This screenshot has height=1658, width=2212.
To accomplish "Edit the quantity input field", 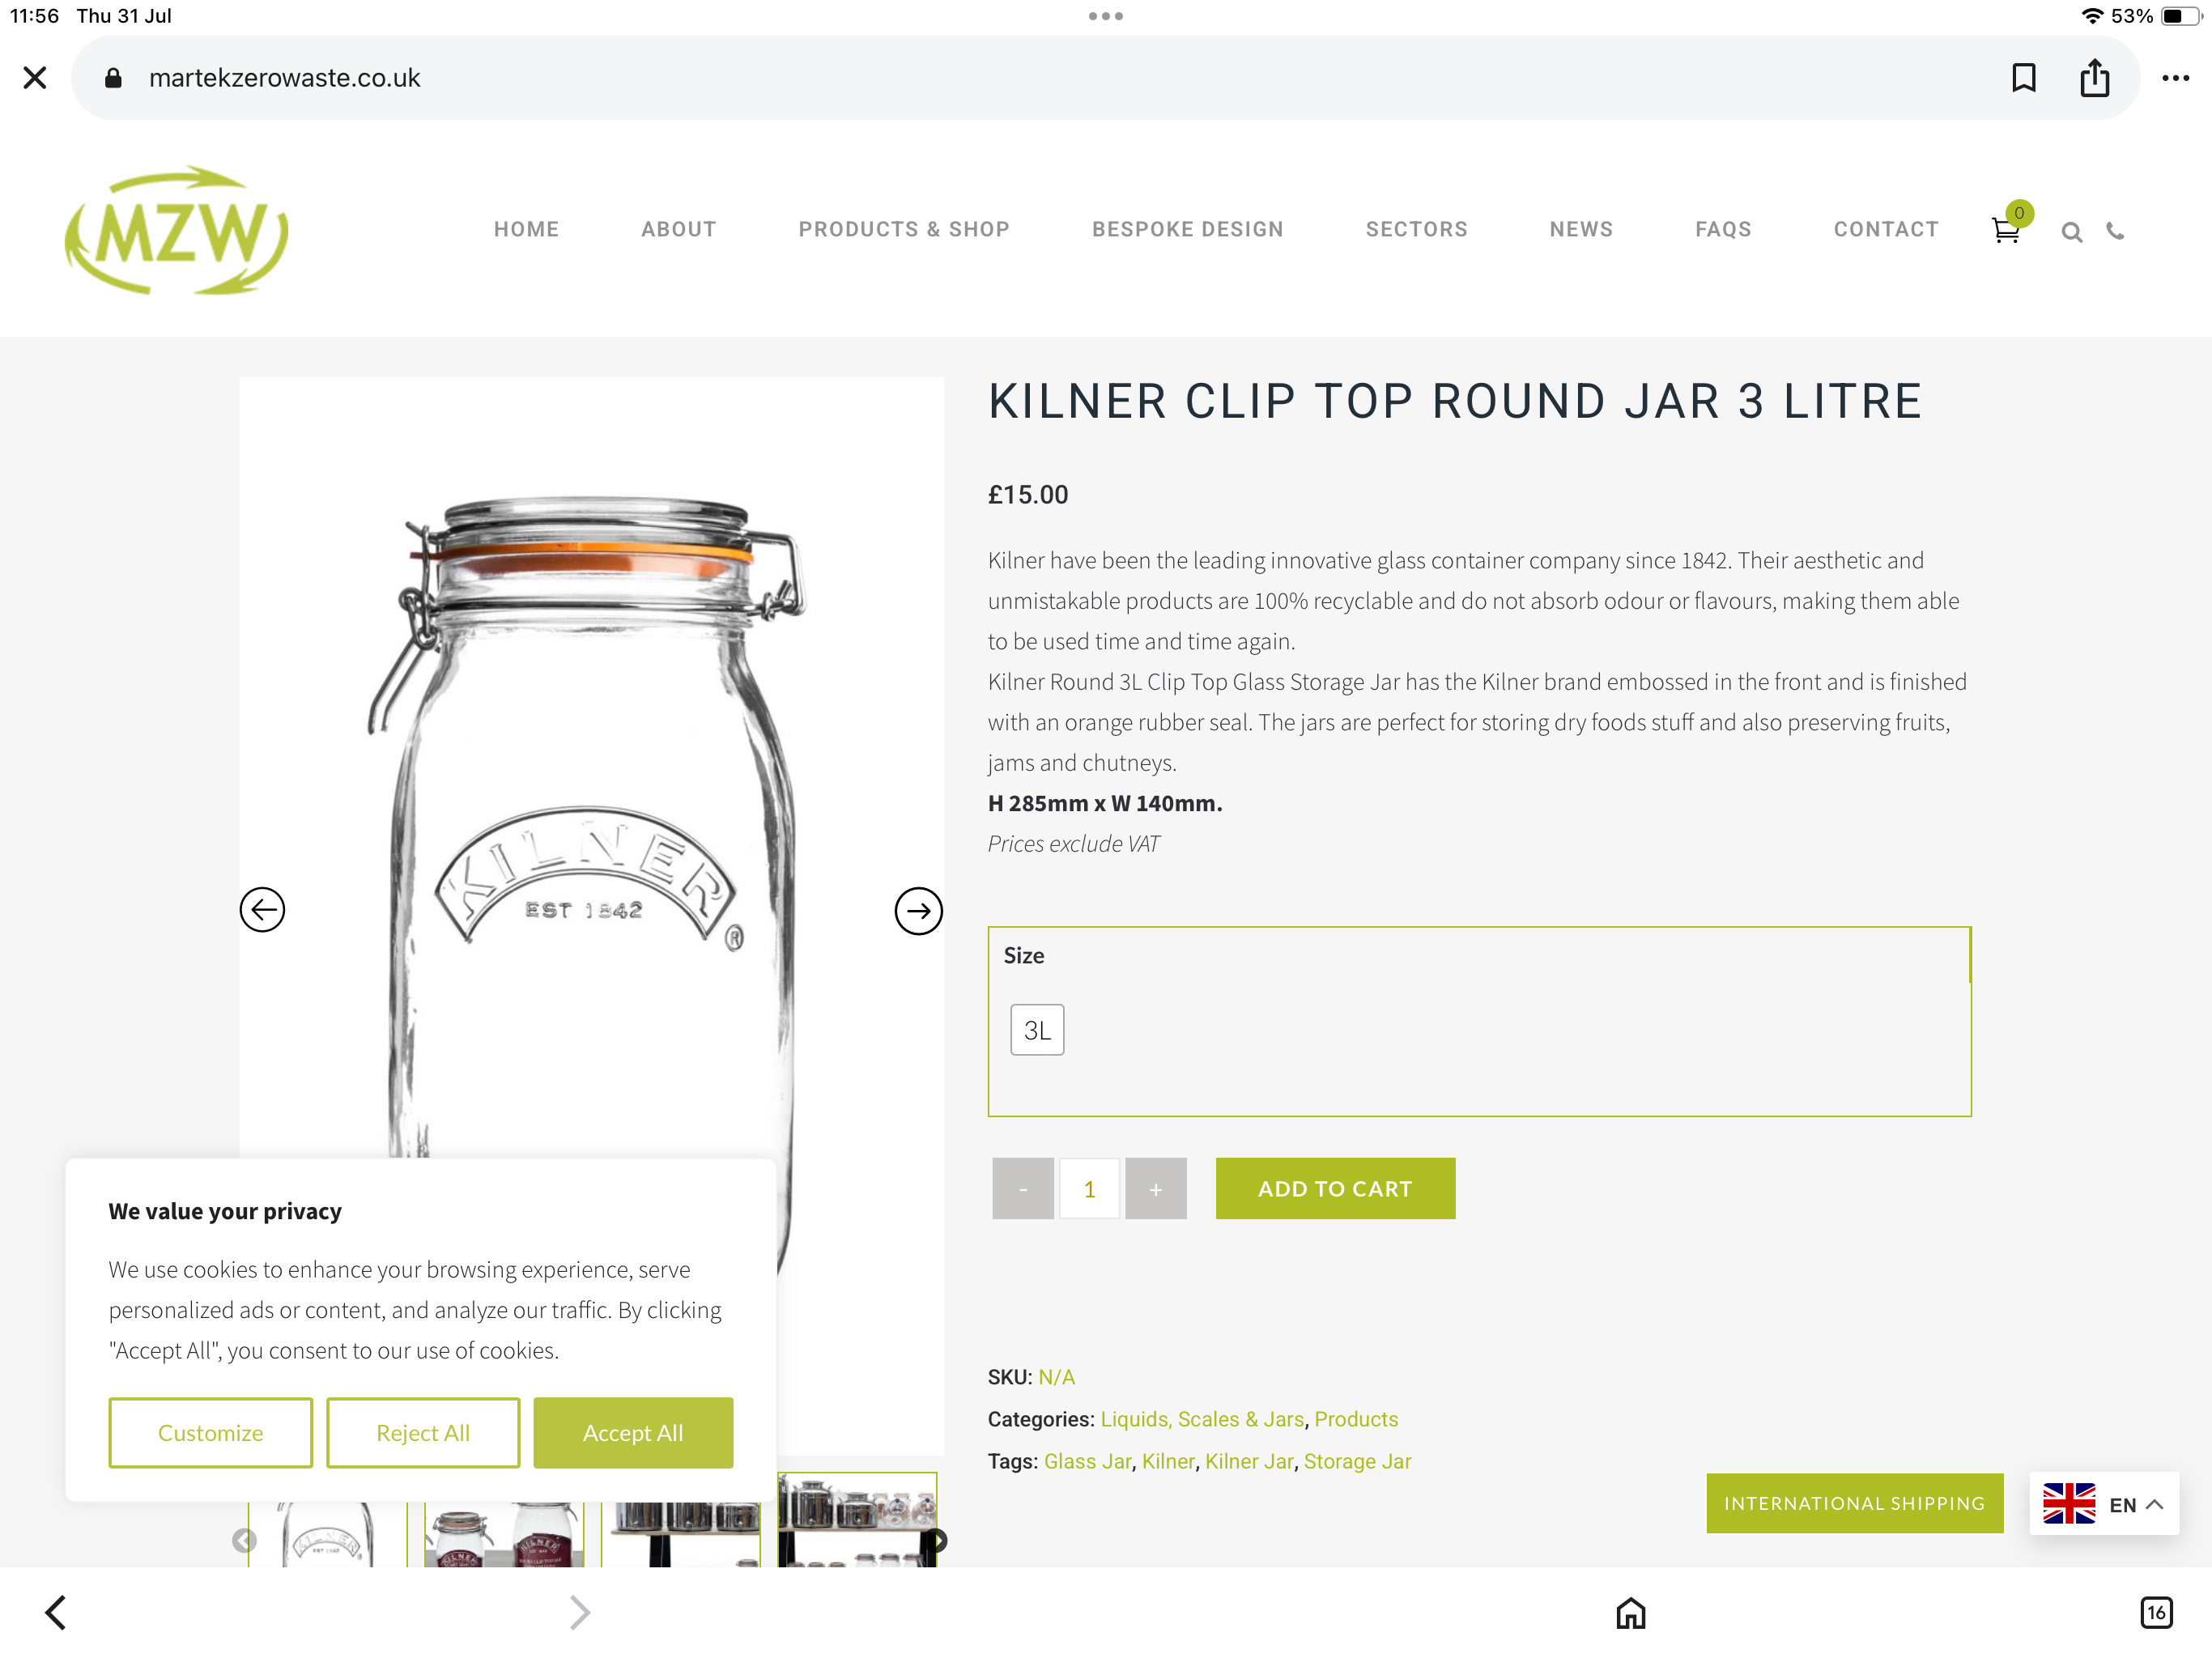I will coord(1089,1189).
